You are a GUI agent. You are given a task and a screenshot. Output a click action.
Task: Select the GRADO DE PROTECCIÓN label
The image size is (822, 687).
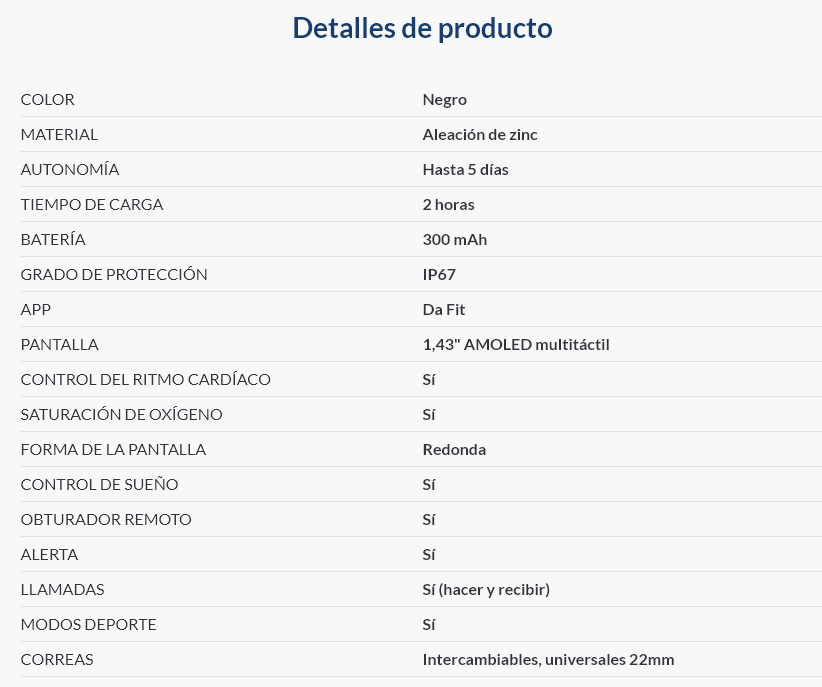(114, 275)
